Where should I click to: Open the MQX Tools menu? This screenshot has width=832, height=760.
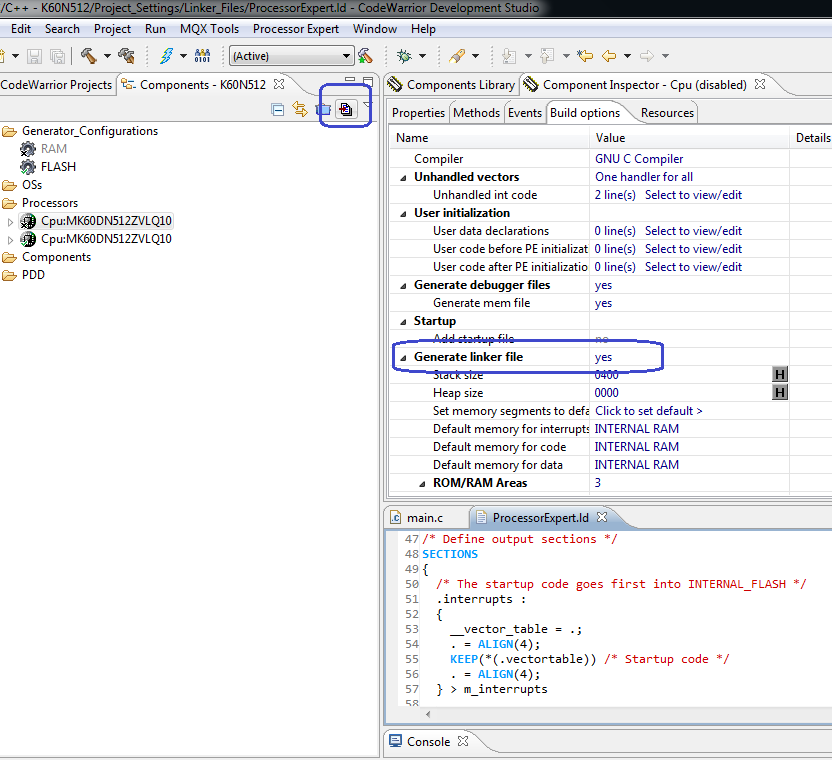(209, 29)
